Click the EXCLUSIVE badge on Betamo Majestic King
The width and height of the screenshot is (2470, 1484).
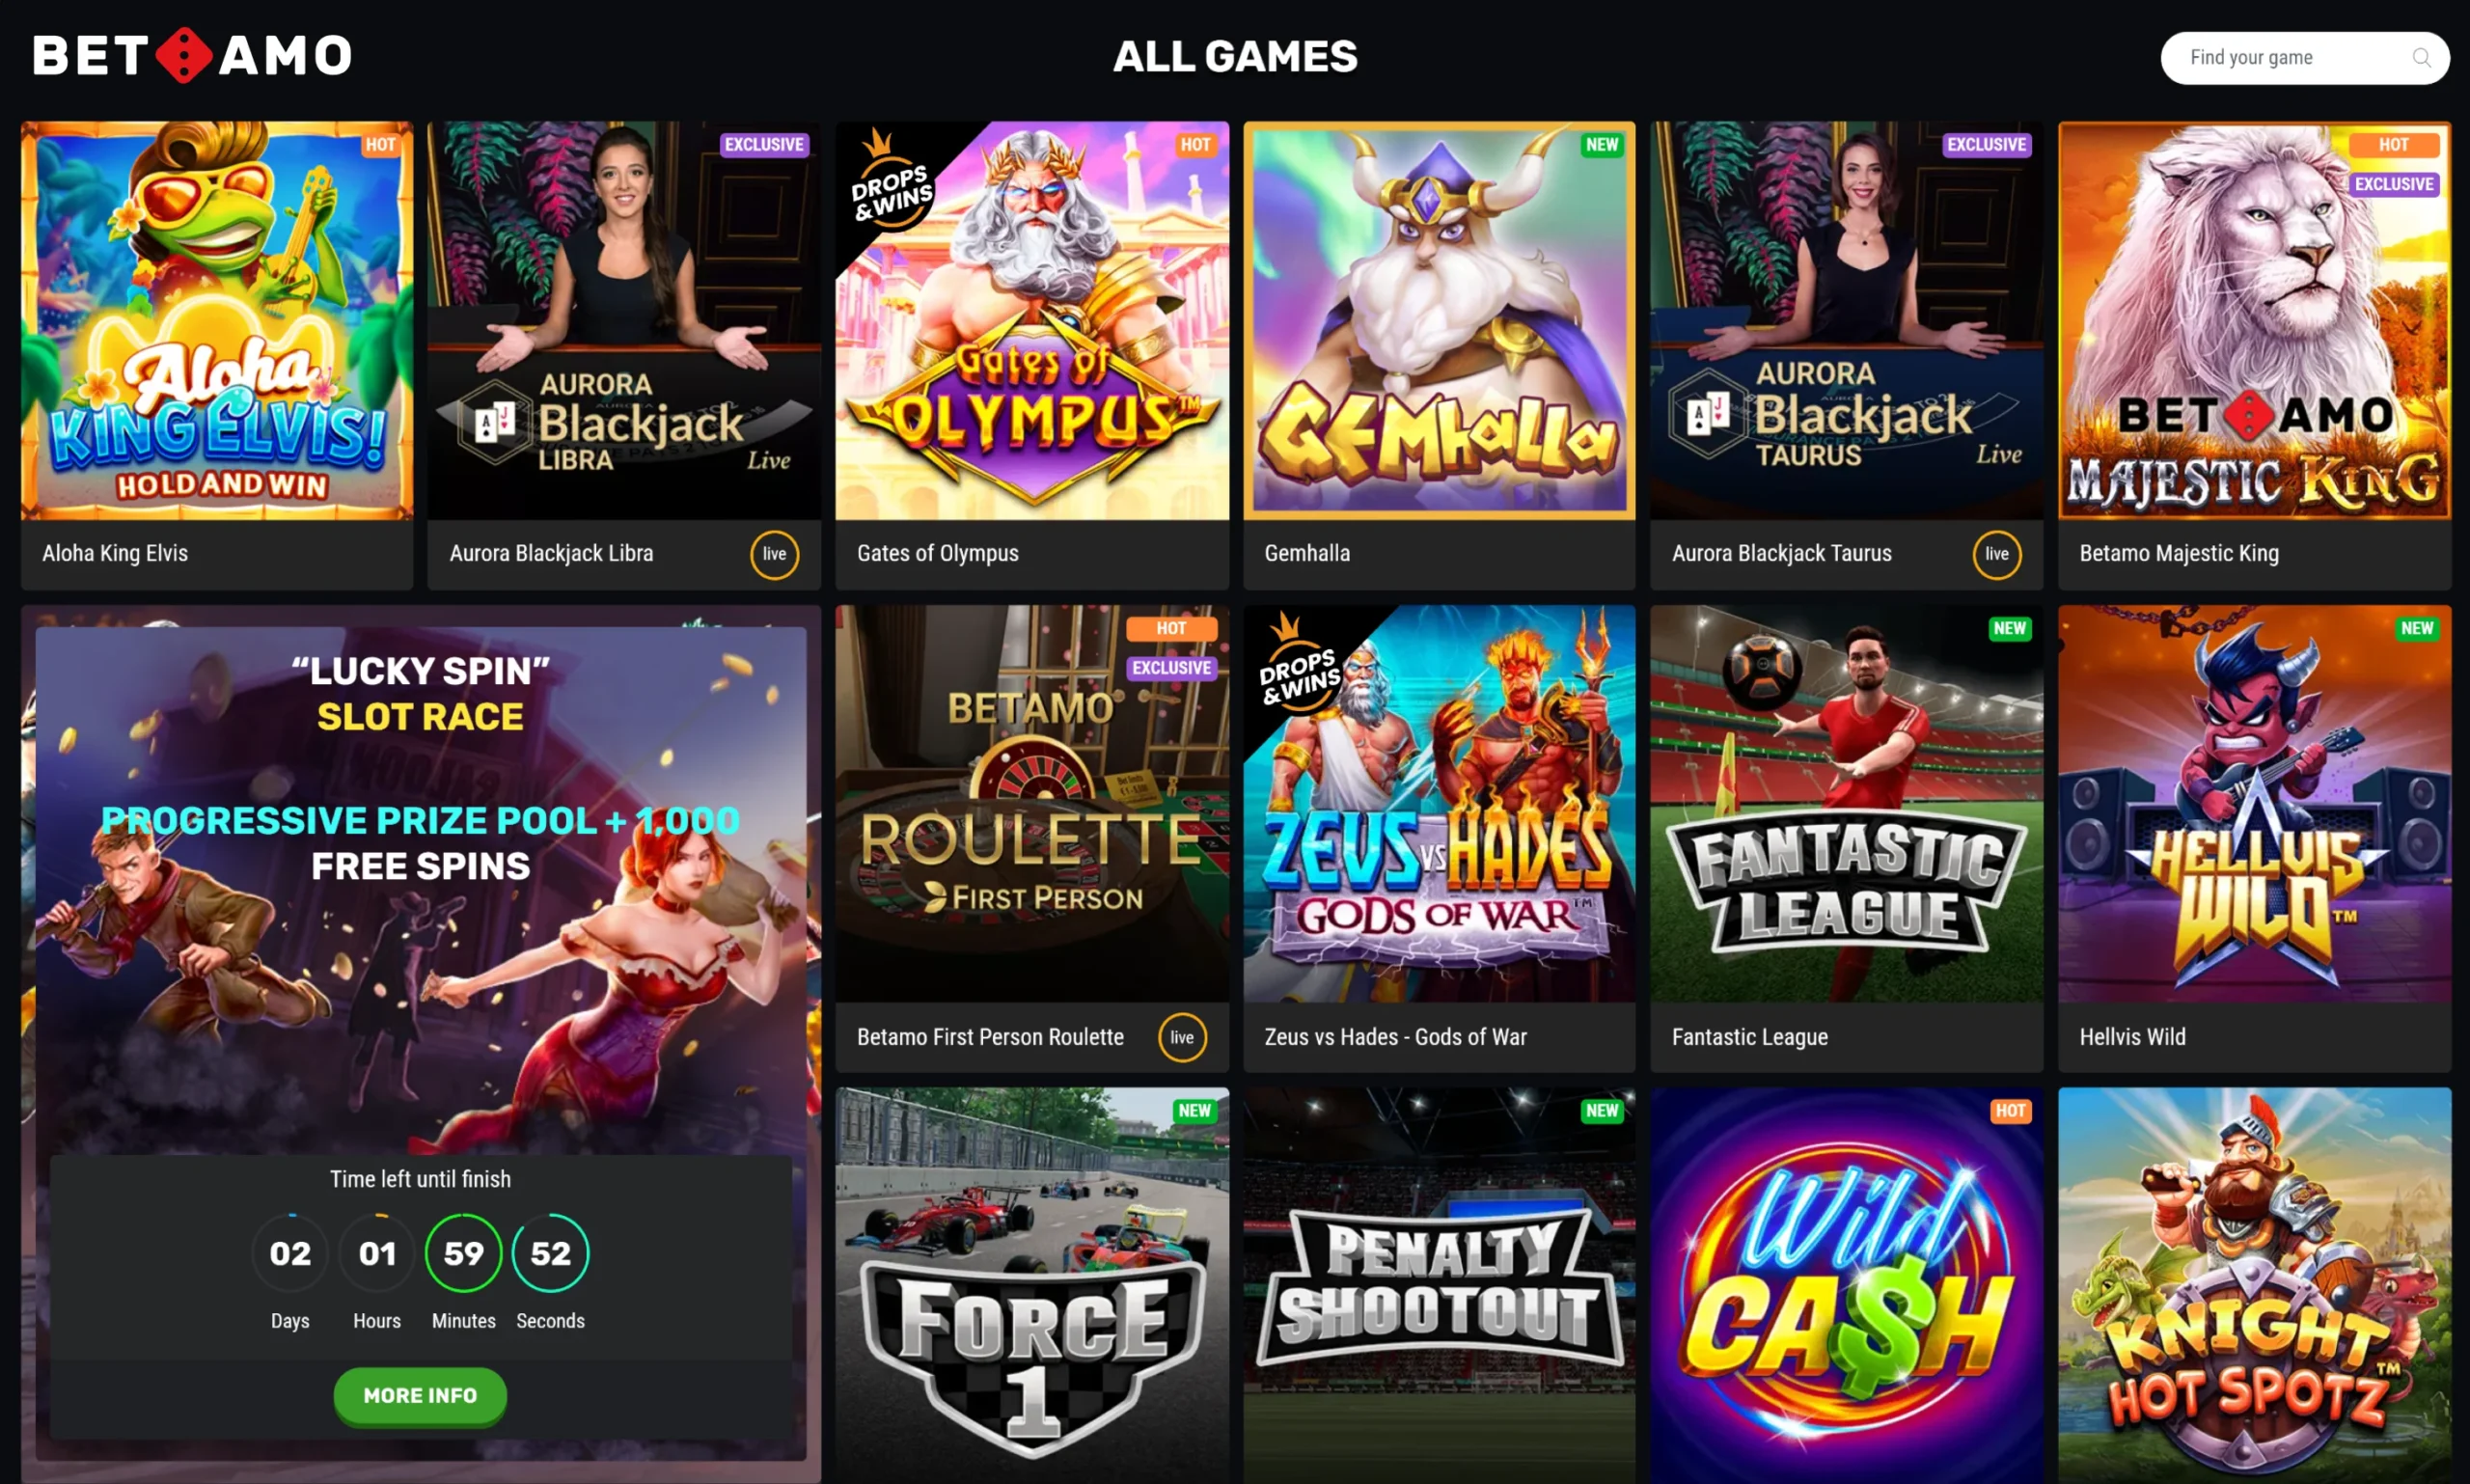coord(2393,185)
